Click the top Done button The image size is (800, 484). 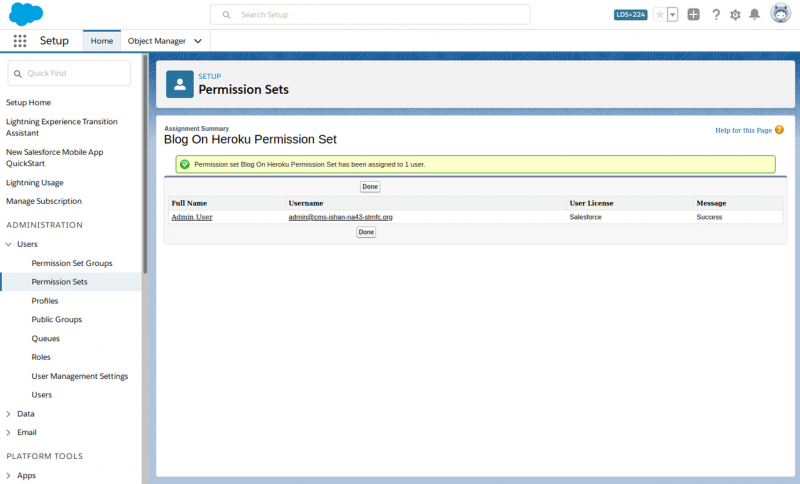point(370,187)
